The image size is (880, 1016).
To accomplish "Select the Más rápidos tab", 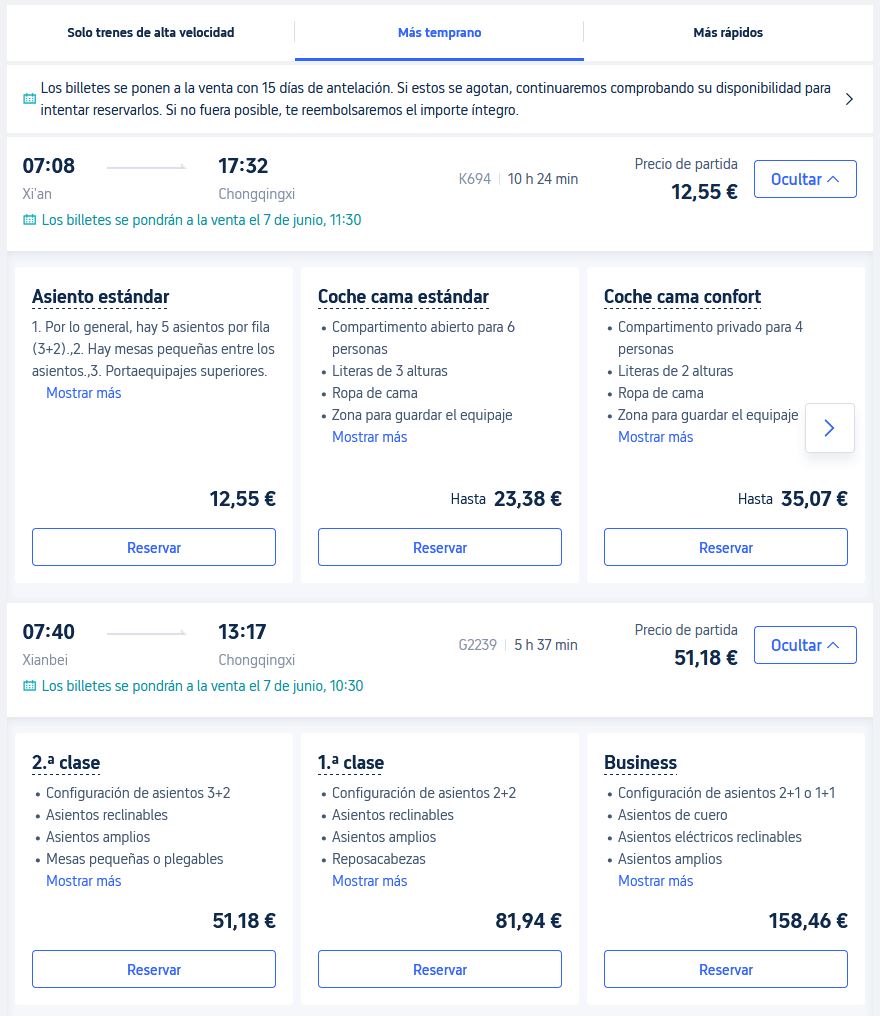I will point(728,33).
